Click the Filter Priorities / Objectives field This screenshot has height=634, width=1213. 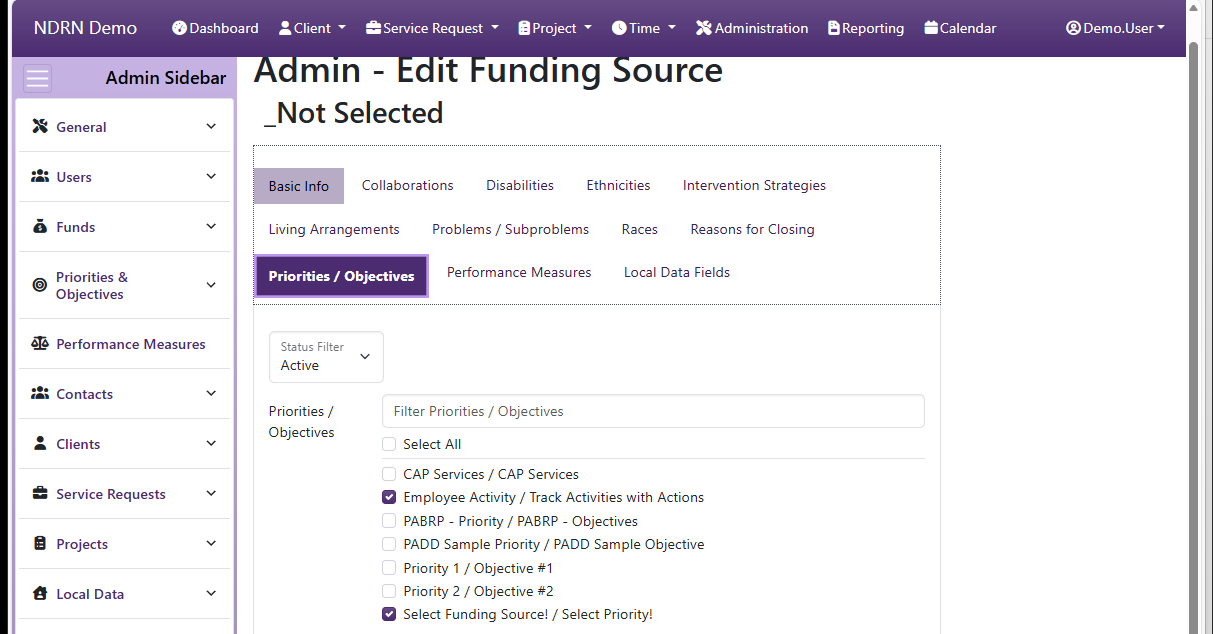pos(653,411)
